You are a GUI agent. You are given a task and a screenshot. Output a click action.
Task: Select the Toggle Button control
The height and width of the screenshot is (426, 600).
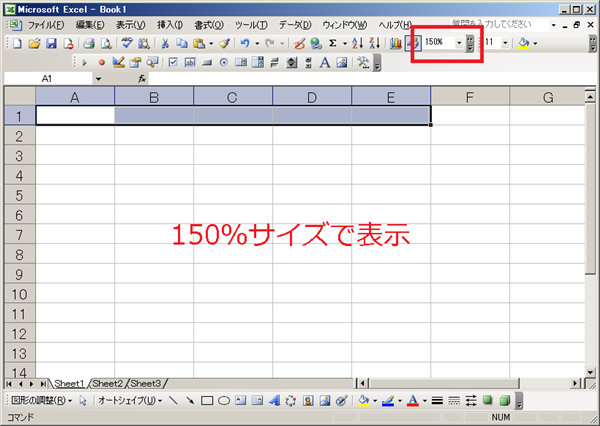[x=274, y=62]
